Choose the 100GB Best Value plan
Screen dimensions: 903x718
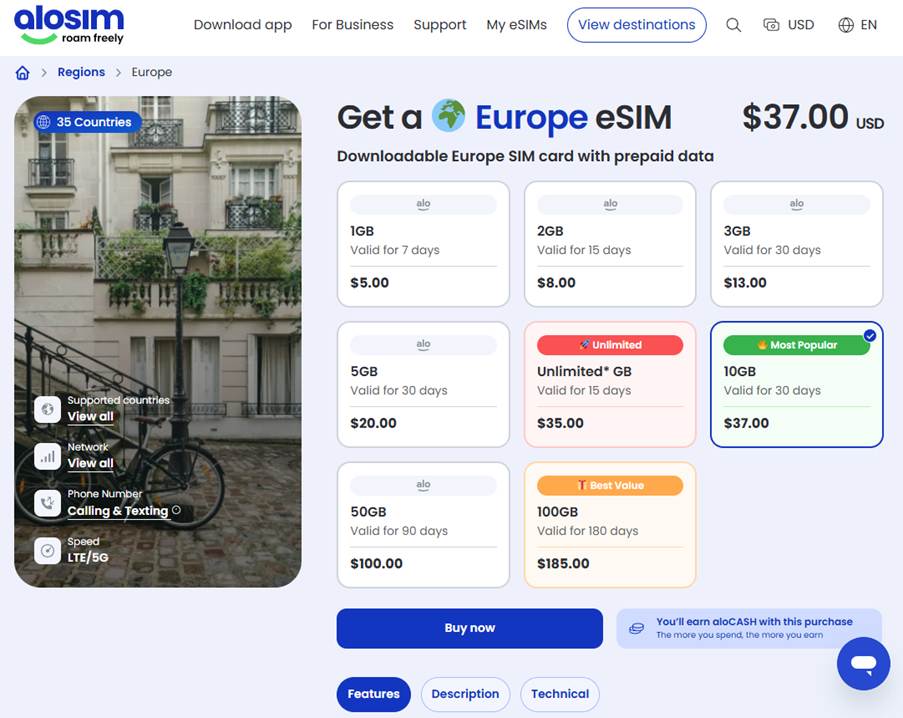[x=610, y=525]
